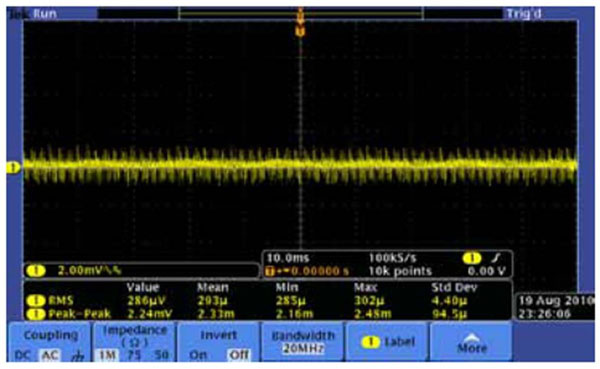Open the Bandwidth 20MHz selector
Image resolution: width=600 pixels, height=369 pixels.
click(303, 342)
